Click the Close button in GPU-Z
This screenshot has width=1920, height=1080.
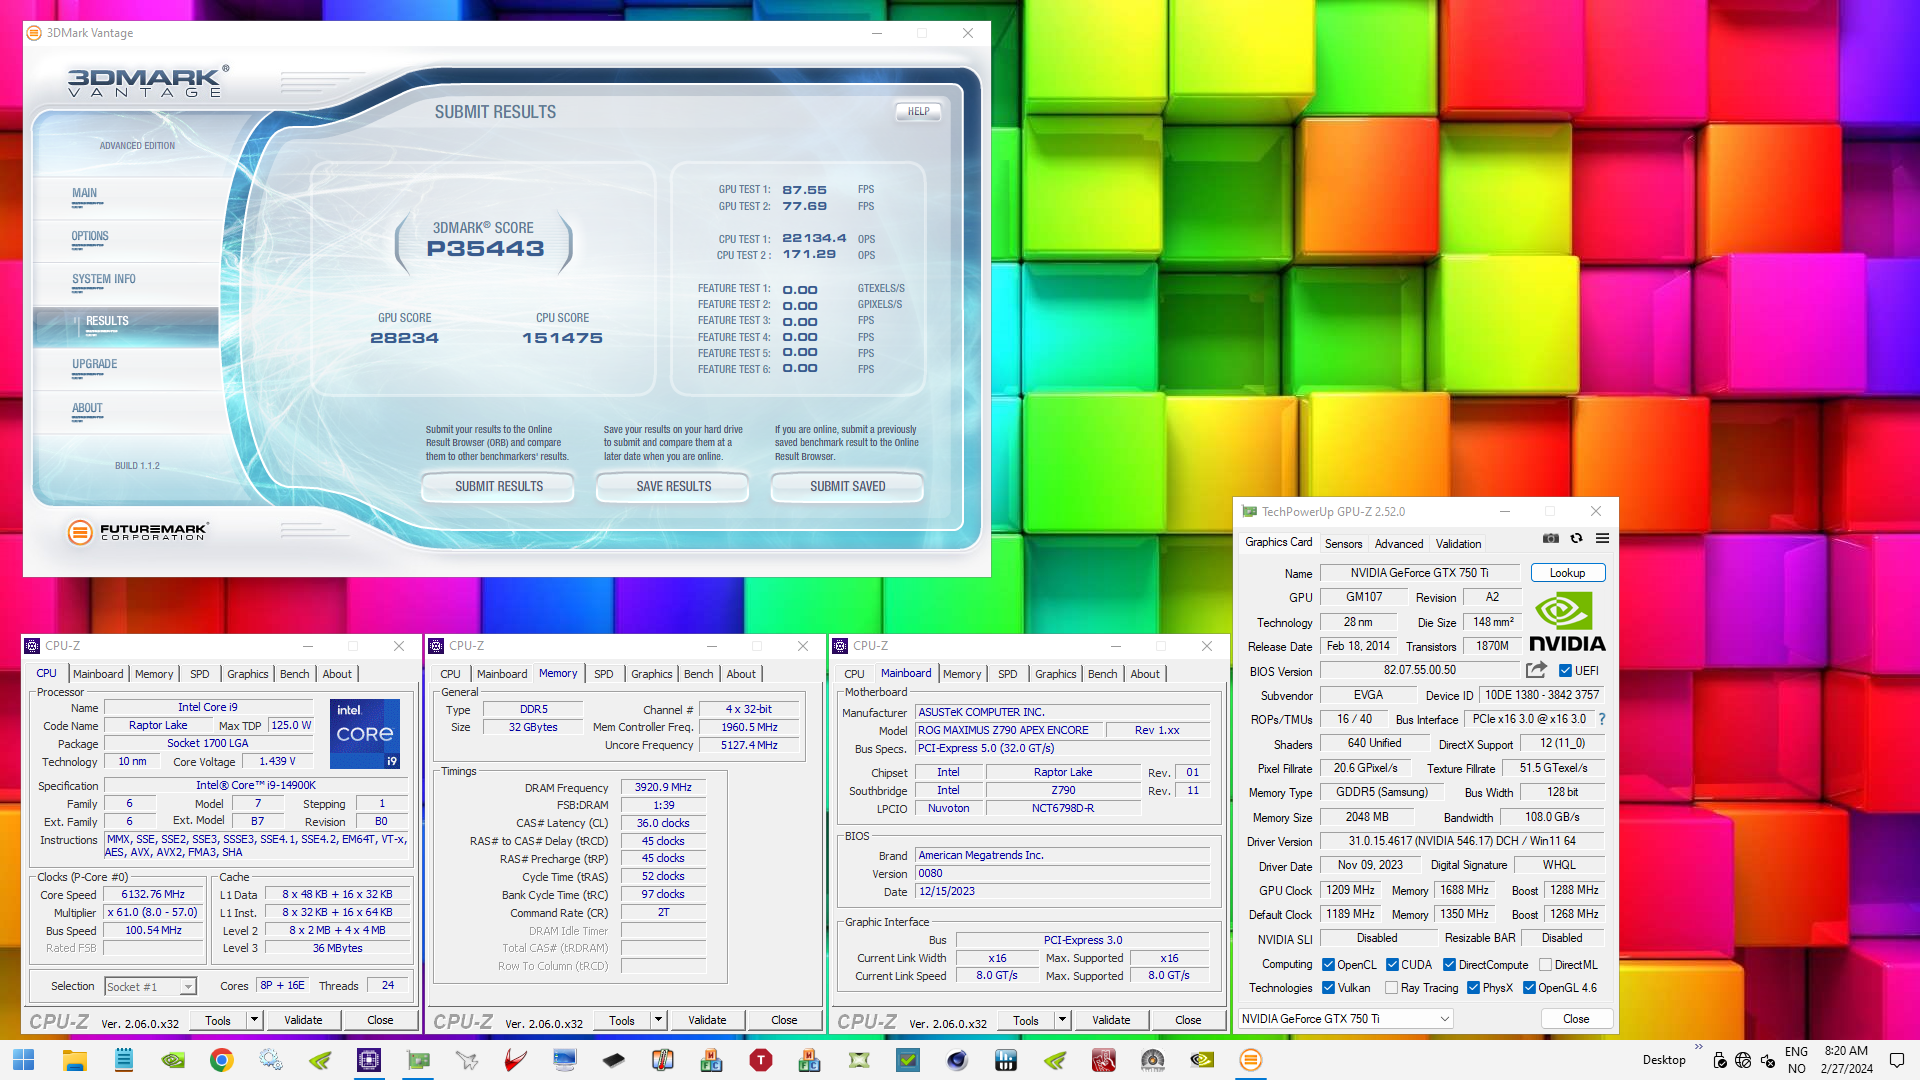(1576, 1019)
